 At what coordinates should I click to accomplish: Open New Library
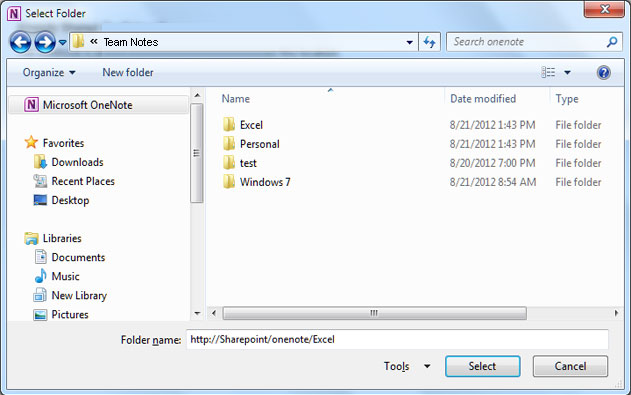79,296
